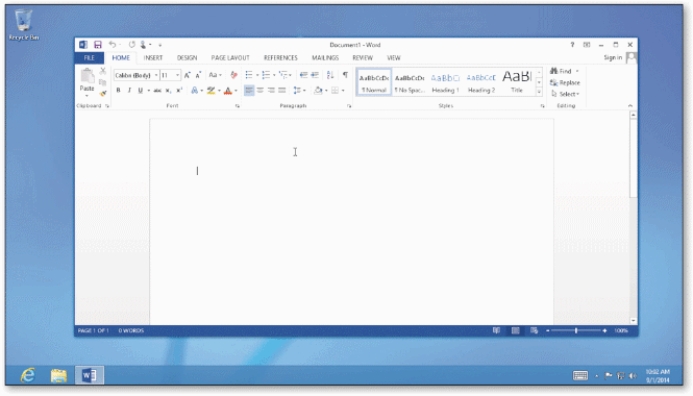693x396 pixels.
Task: Switch to the DESIGN tab
Action: [187, 58]
